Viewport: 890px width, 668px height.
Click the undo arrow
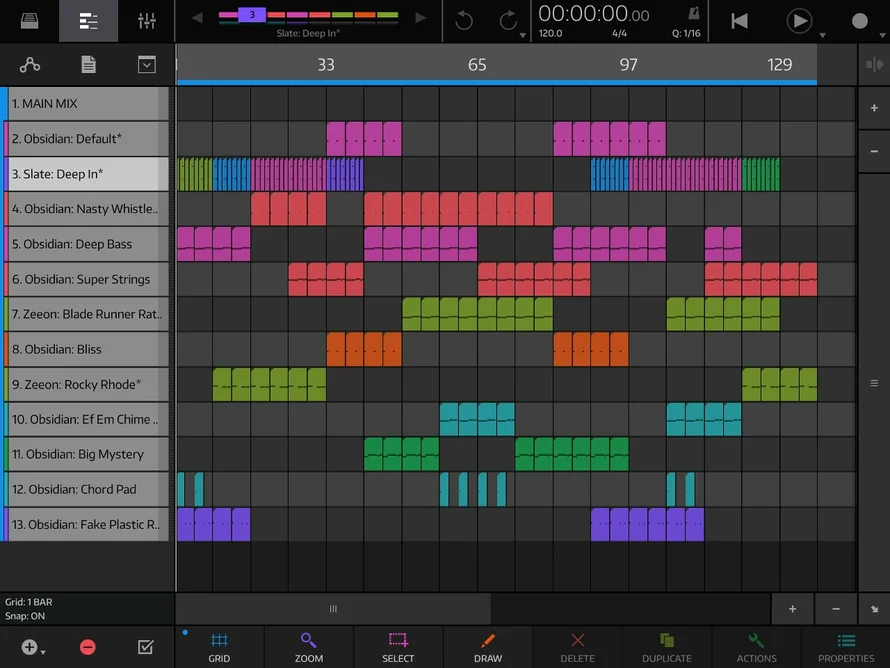(x=464, y=21)
